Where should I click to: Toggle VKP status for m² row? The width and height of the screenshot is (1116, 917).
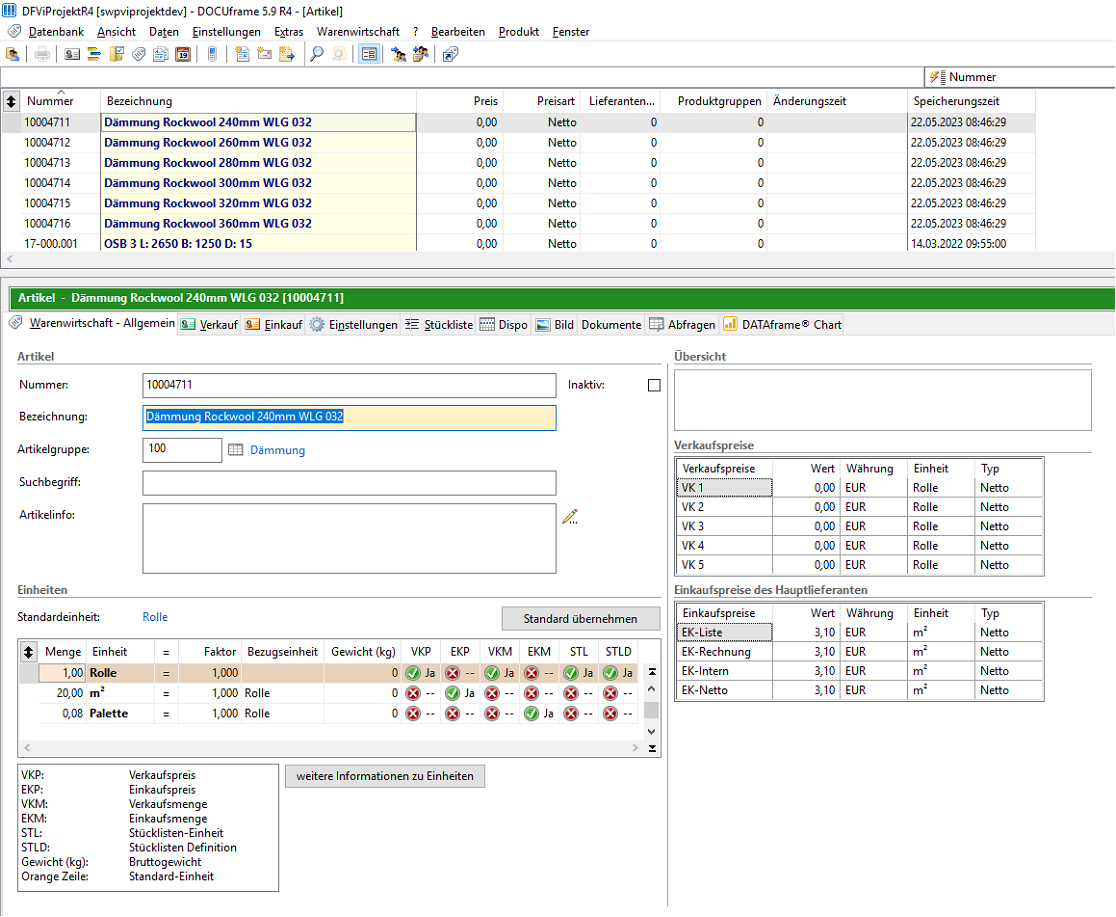click(413, 693)
